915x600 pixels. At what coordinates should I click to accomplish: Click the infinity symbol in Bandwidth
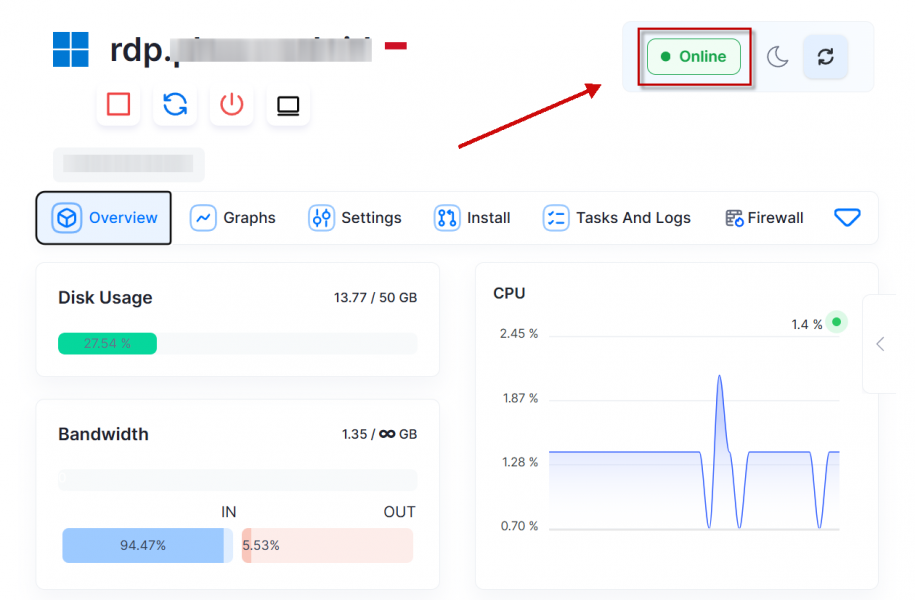click(387, 434)
